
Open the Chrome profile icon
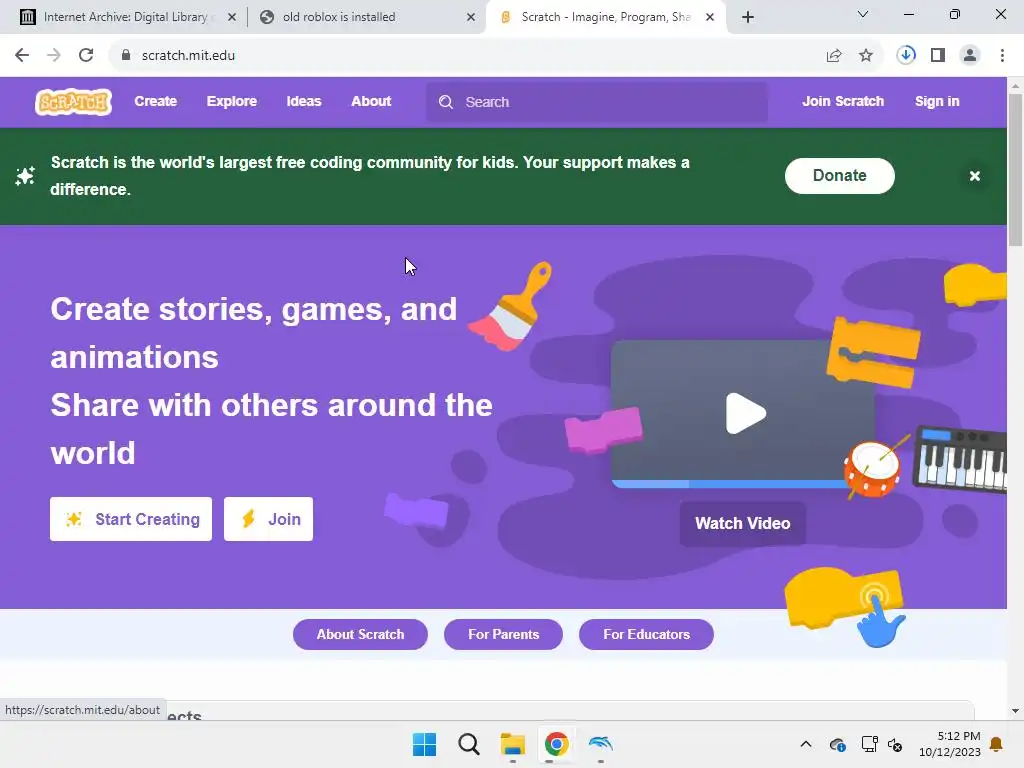(x=970, y=56)
